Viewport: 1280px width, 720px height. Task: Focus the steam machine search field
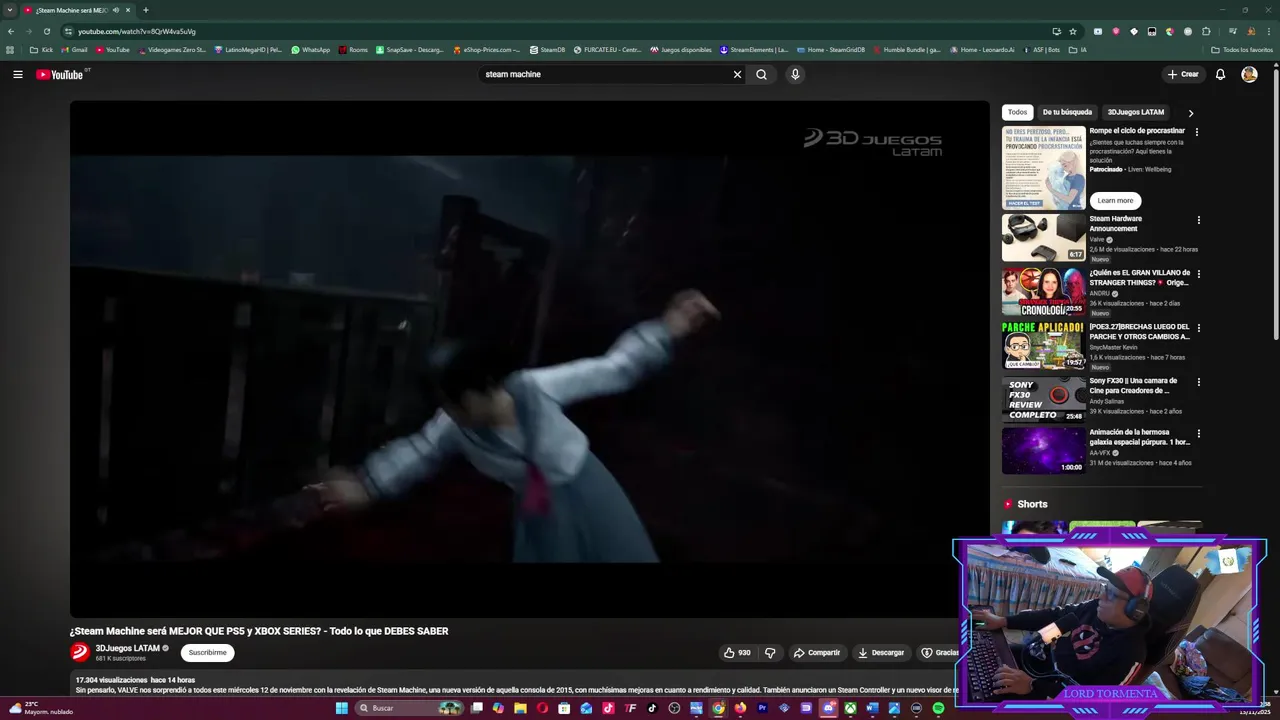tap(605, 74)
